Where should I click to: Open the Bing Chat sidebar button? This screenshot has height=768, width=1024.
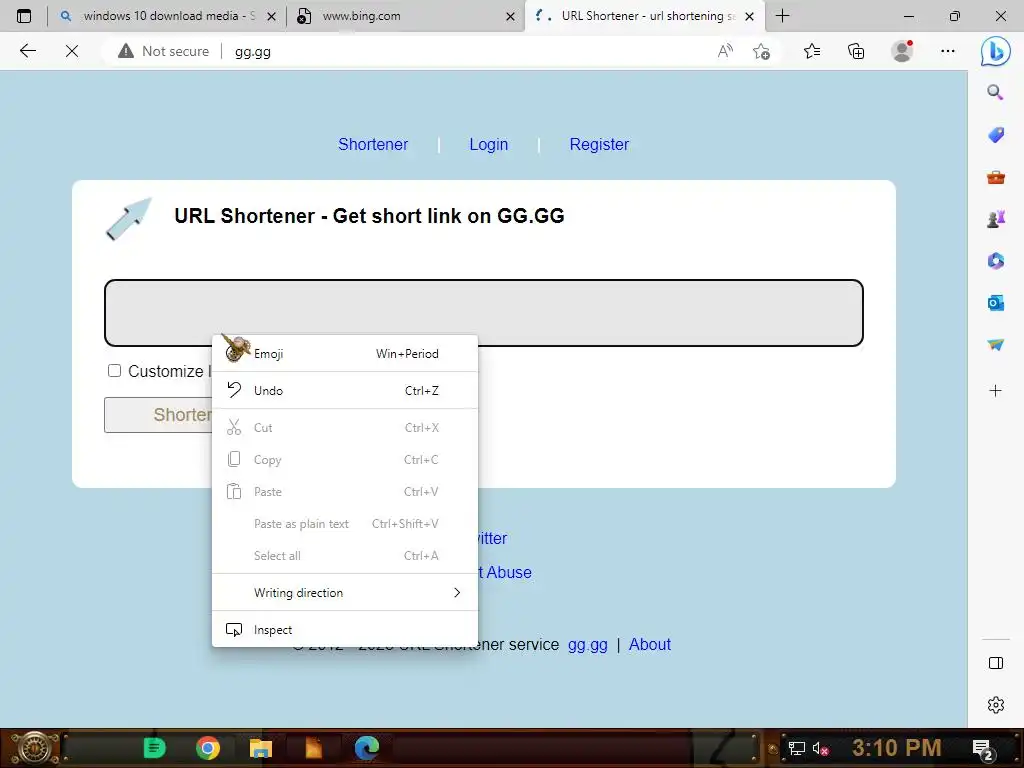995,51
